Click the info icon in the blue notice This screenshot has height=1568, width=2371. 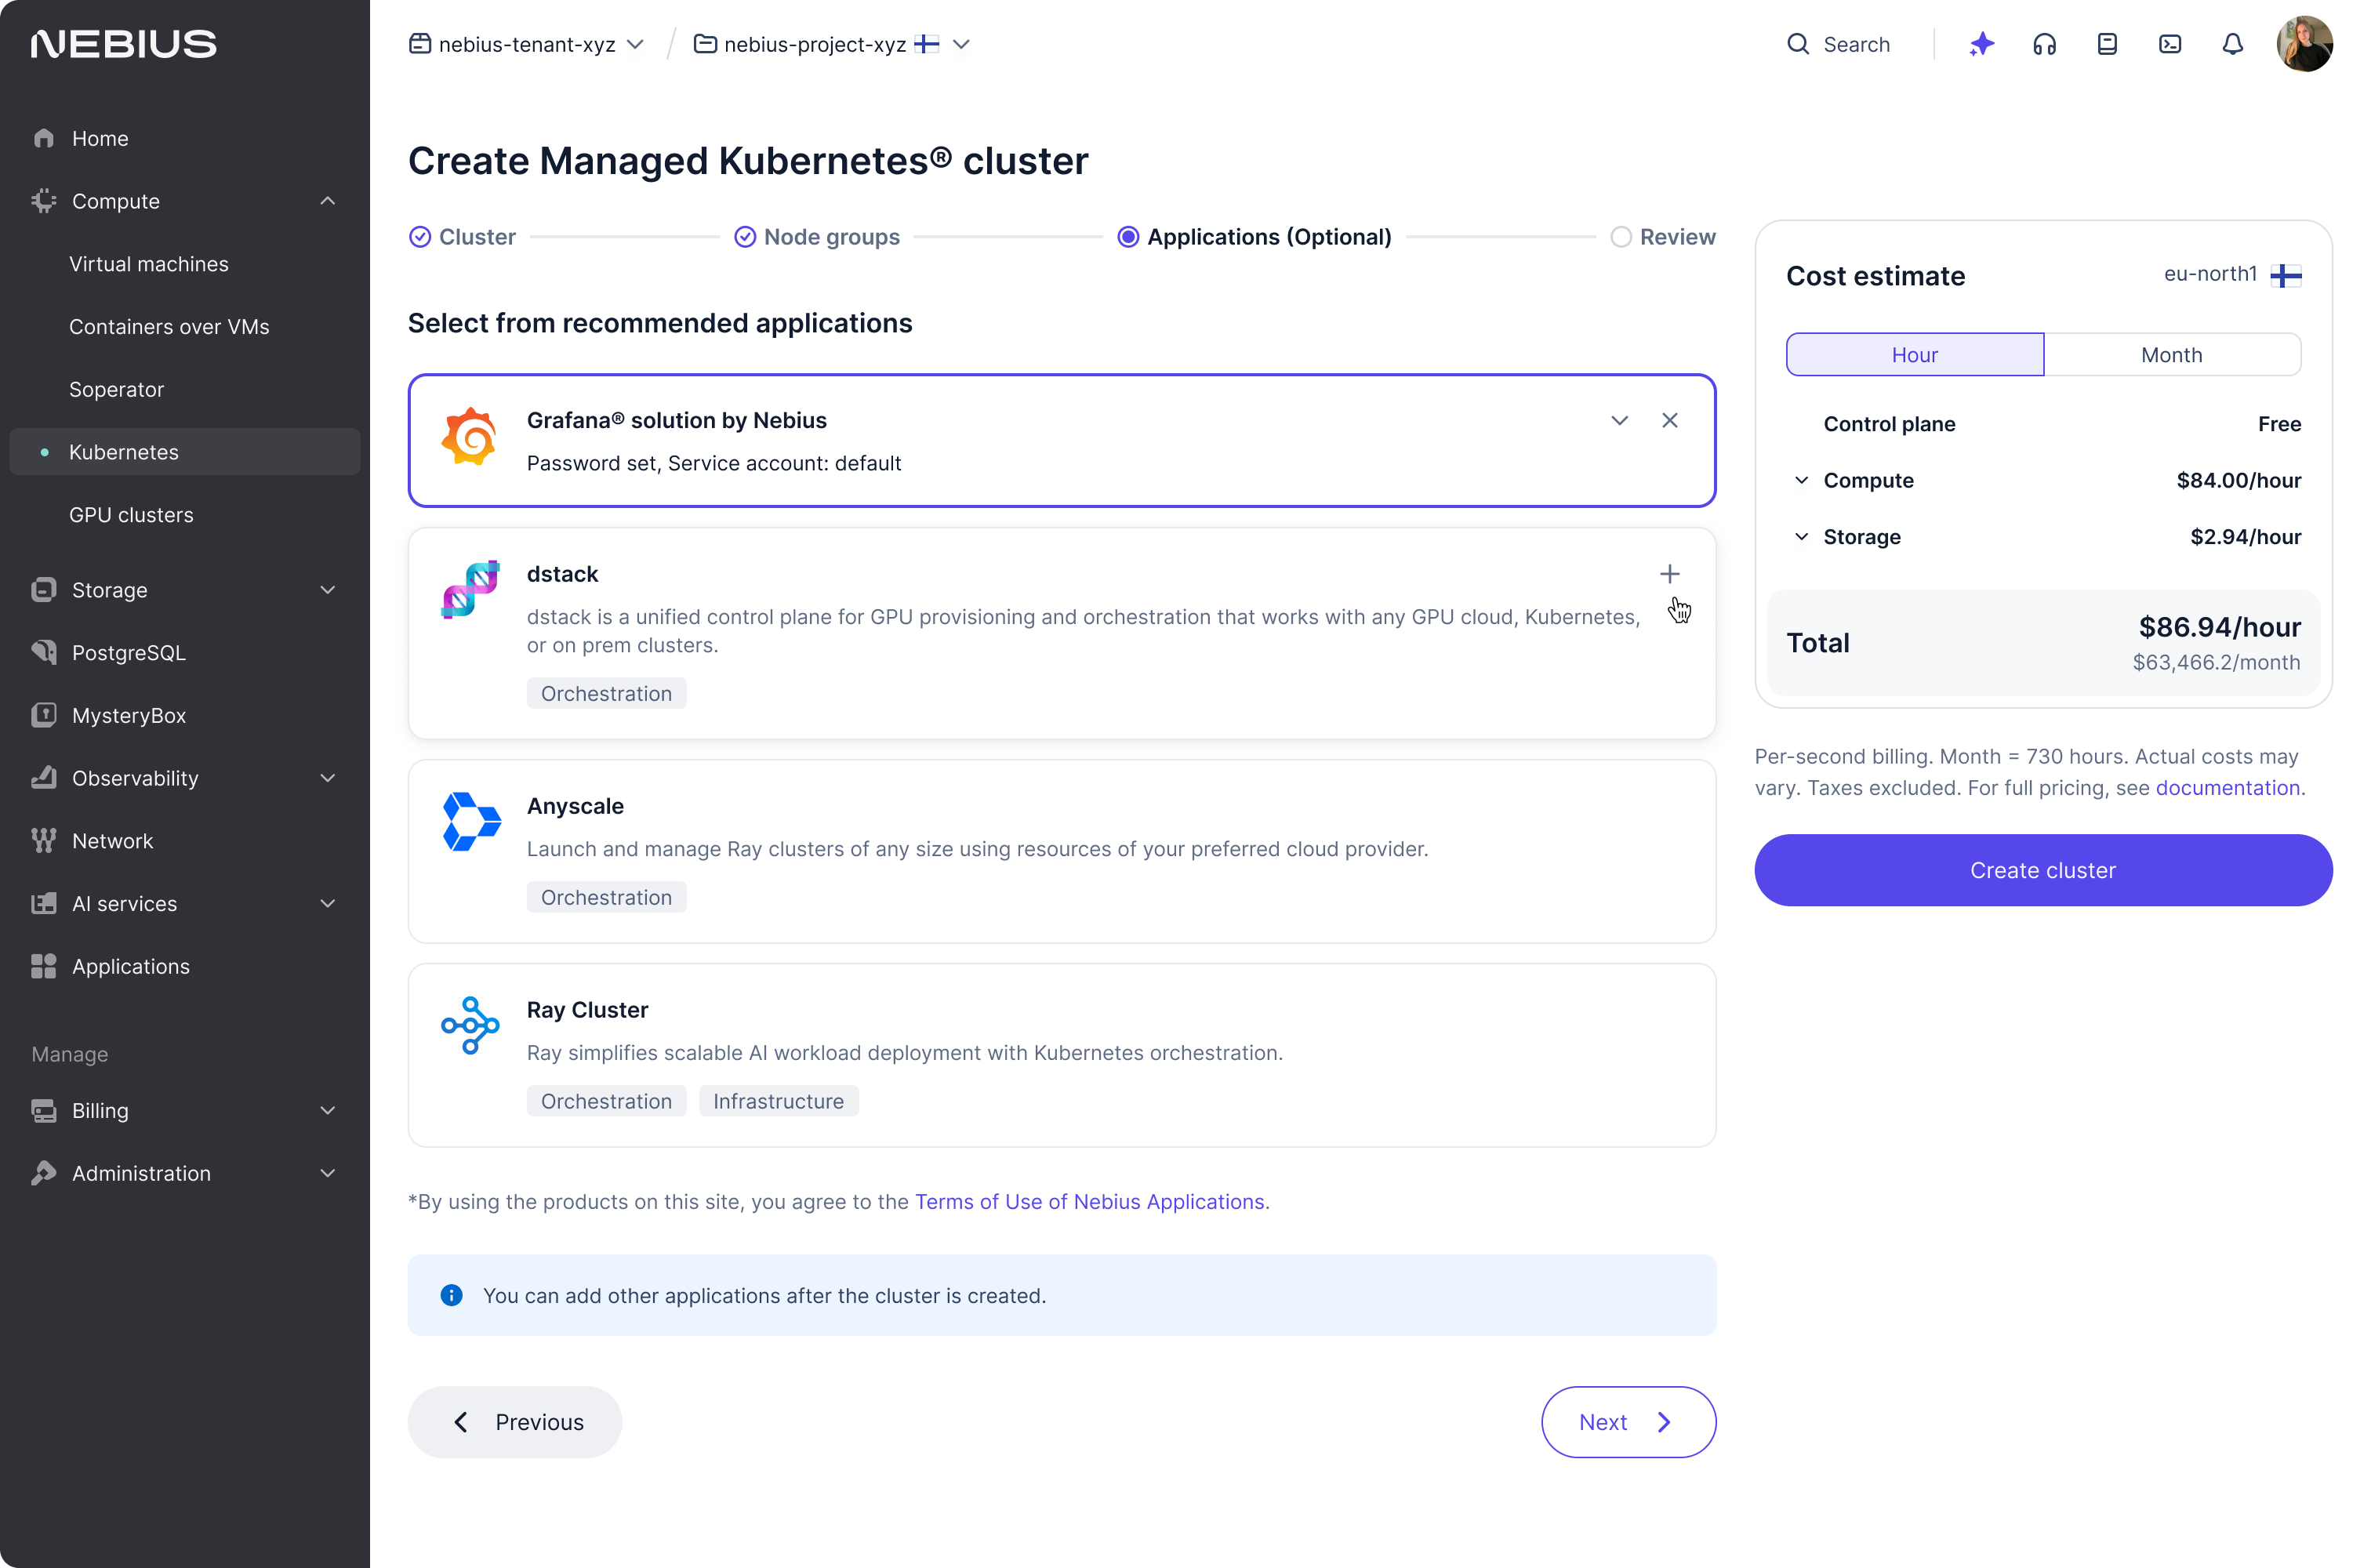coord(452,1295)
